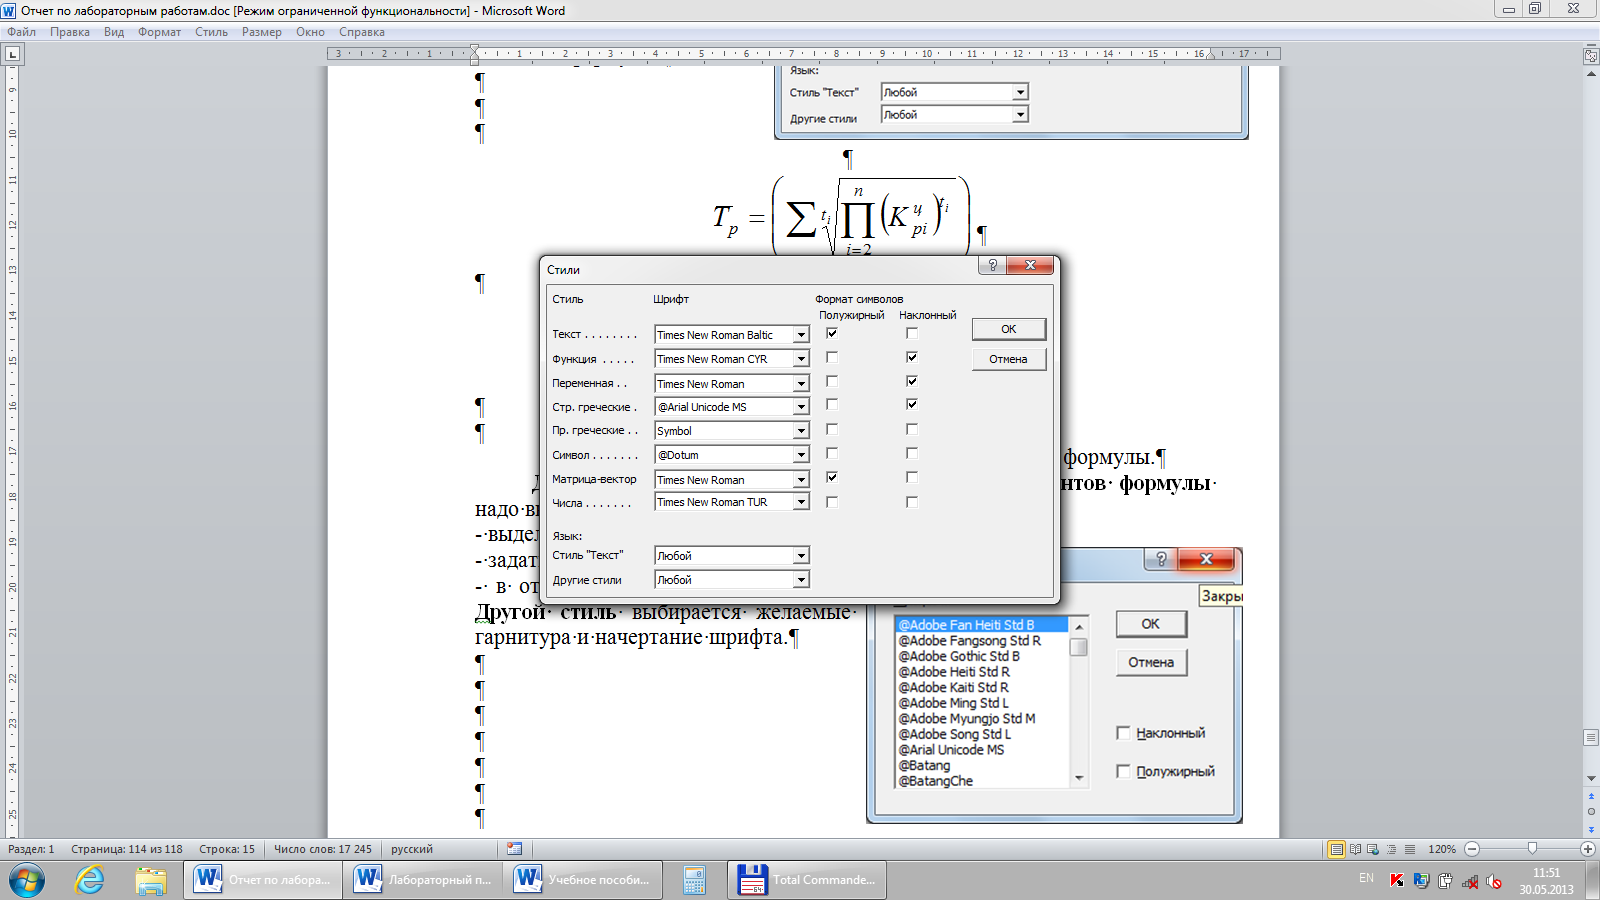Open the Переменная font dropdown
Viewport: 1600px width, 900px height.
pyautogui.click(x=801, y=384)
